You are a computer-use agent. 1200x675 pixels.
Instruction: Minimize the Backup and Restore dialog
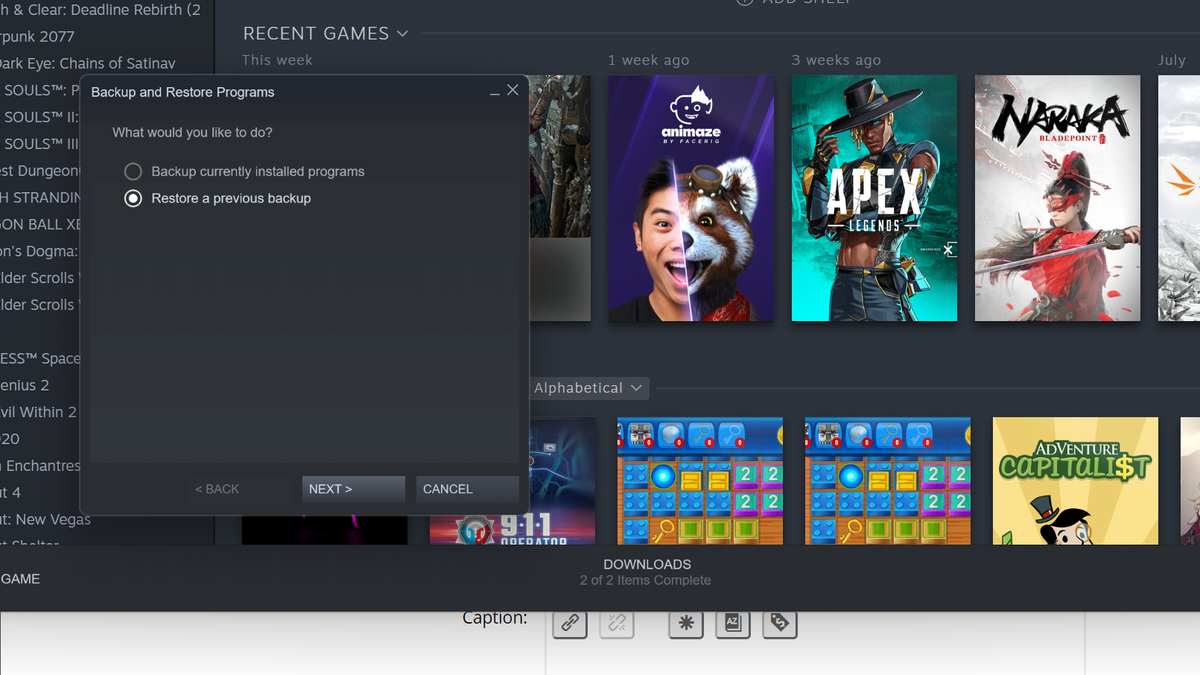(495, 91)
